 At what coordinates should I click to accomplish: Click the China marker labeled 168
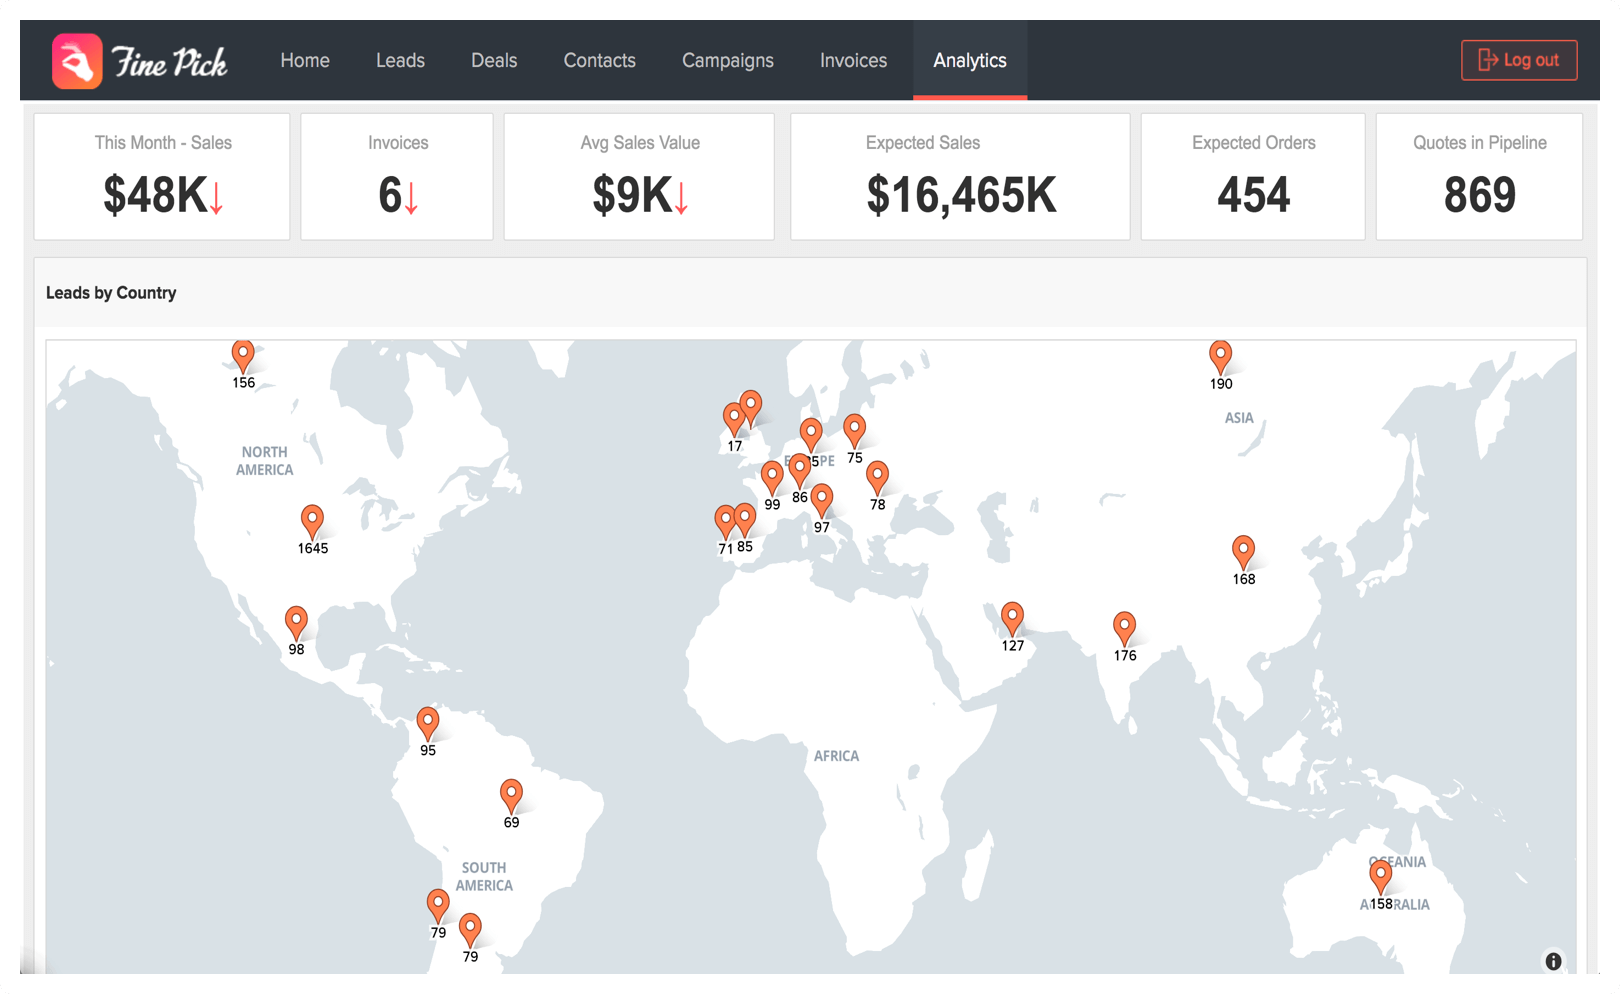point(1243,550)
